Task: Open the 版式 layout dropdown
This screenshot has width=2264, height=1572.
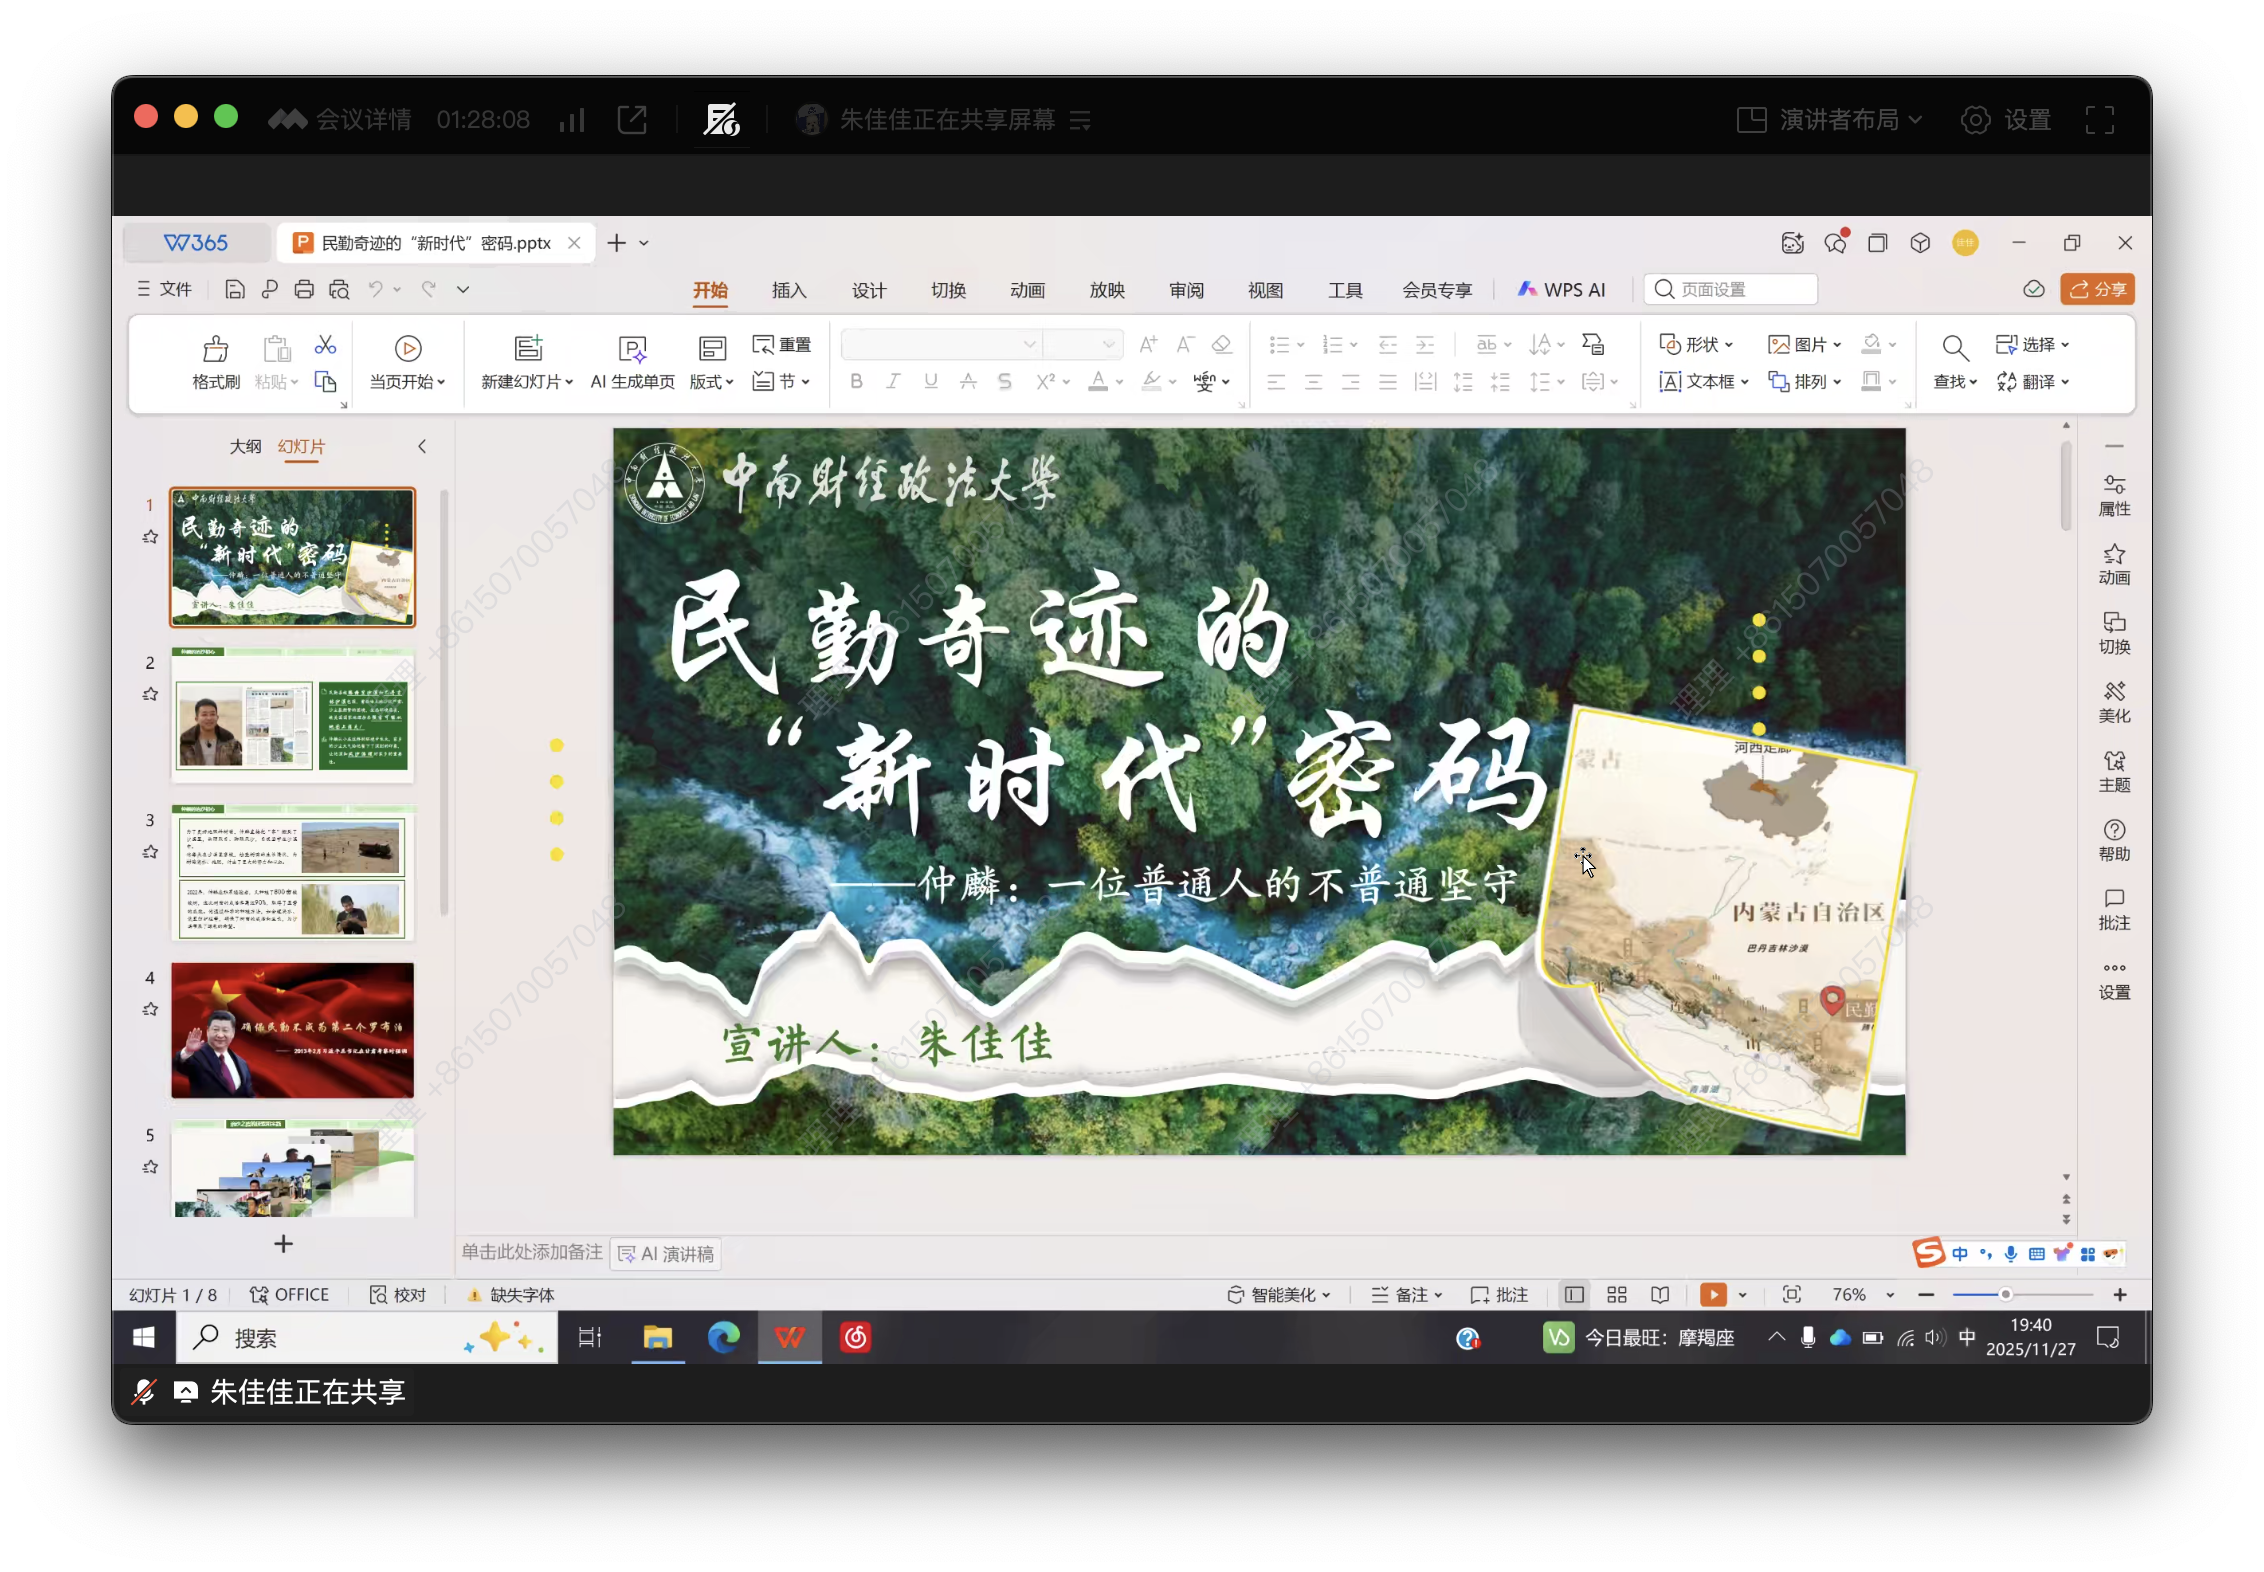Action: [x=711, y=382]
